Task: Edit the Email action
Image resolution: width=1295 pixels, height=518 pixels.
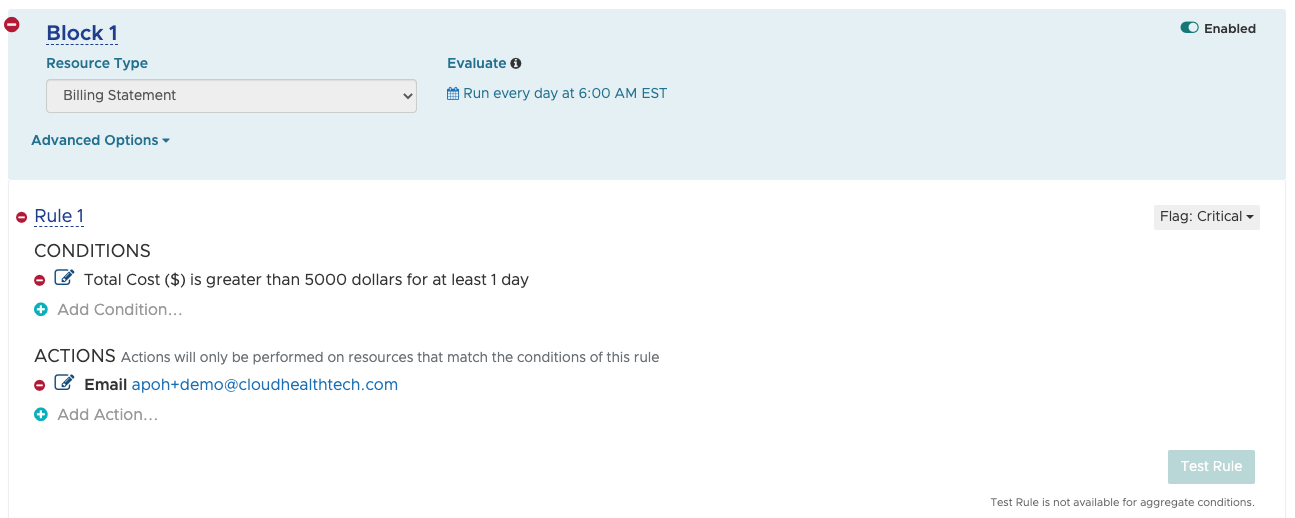Action: [x=64, y=384]
